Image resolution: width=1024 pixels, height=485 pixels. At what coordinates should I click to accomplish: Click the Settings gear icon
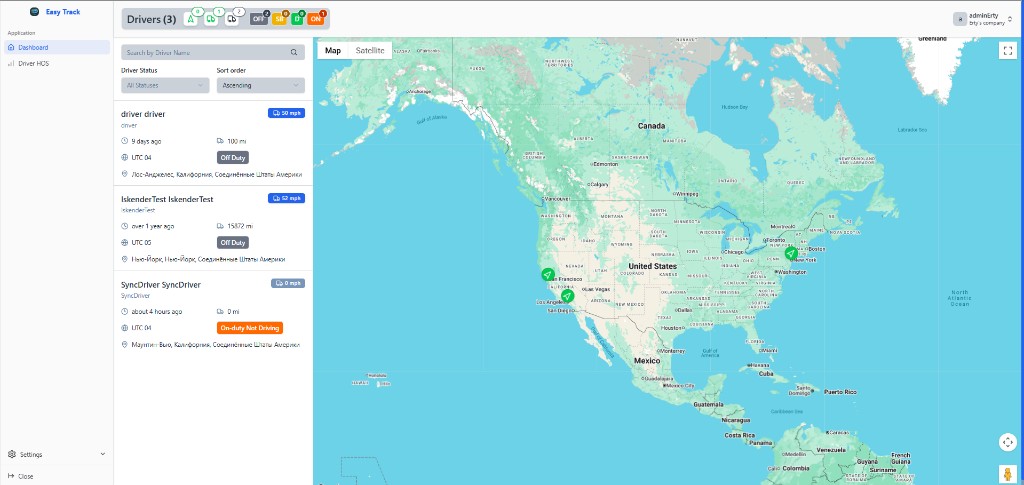[12, 454]
